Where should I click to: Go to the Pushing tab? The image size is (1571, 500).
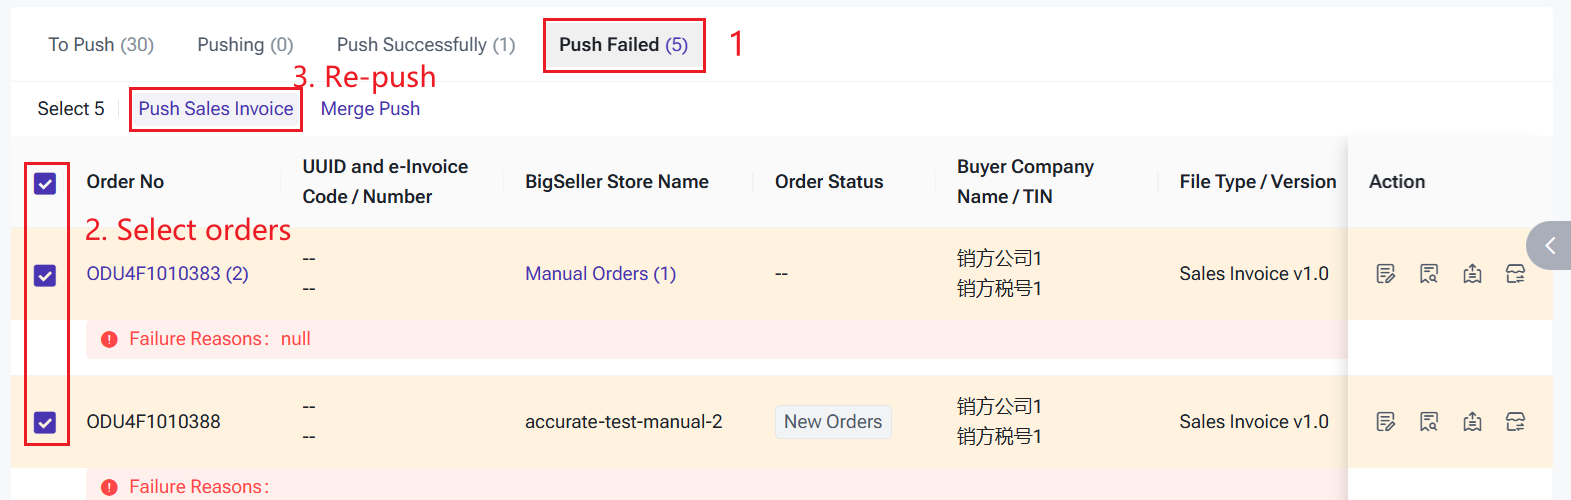(245, 45)
